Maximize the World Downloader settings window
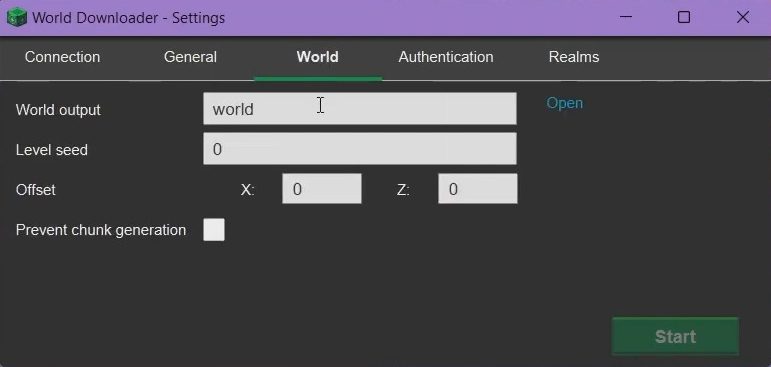Screen dimensions: 771x367 click(683, 17)
